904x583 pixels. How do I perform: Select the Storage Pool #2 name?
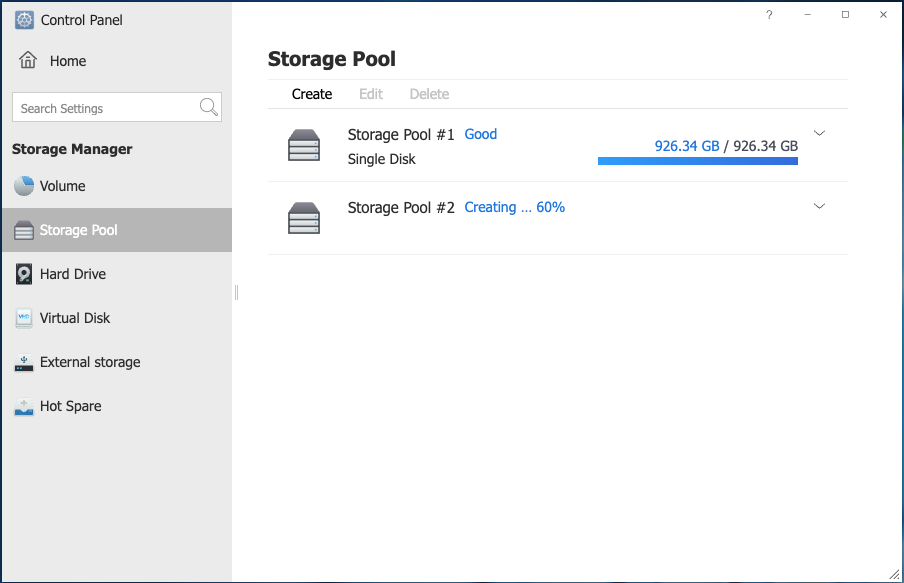tap(401, 208)
